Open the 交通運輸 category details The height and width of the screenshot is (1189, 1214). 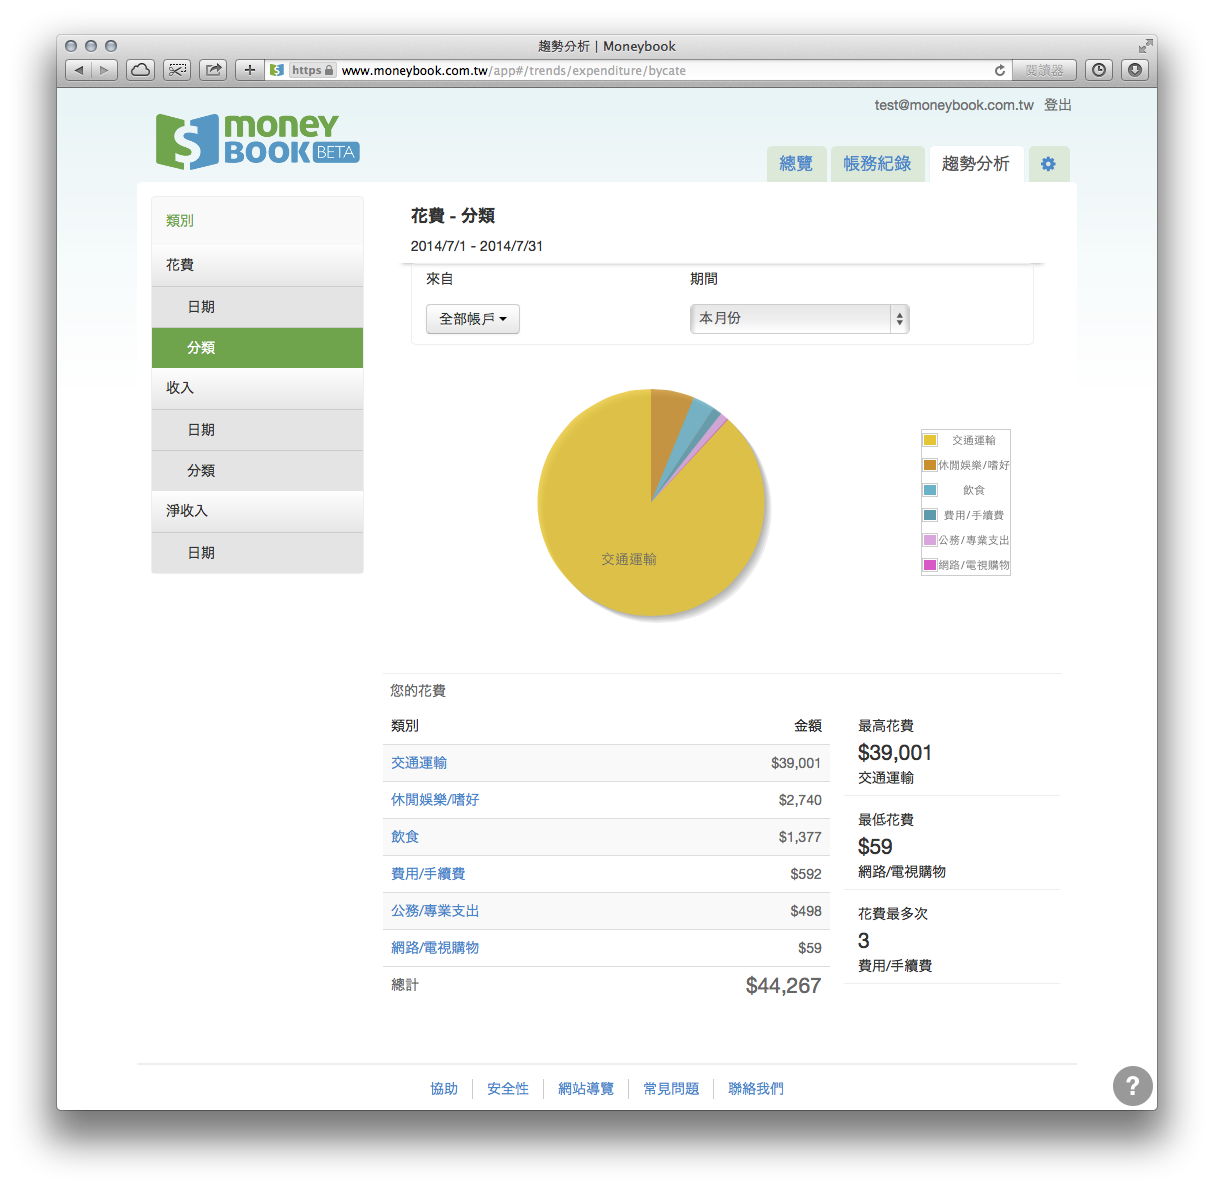418,762
